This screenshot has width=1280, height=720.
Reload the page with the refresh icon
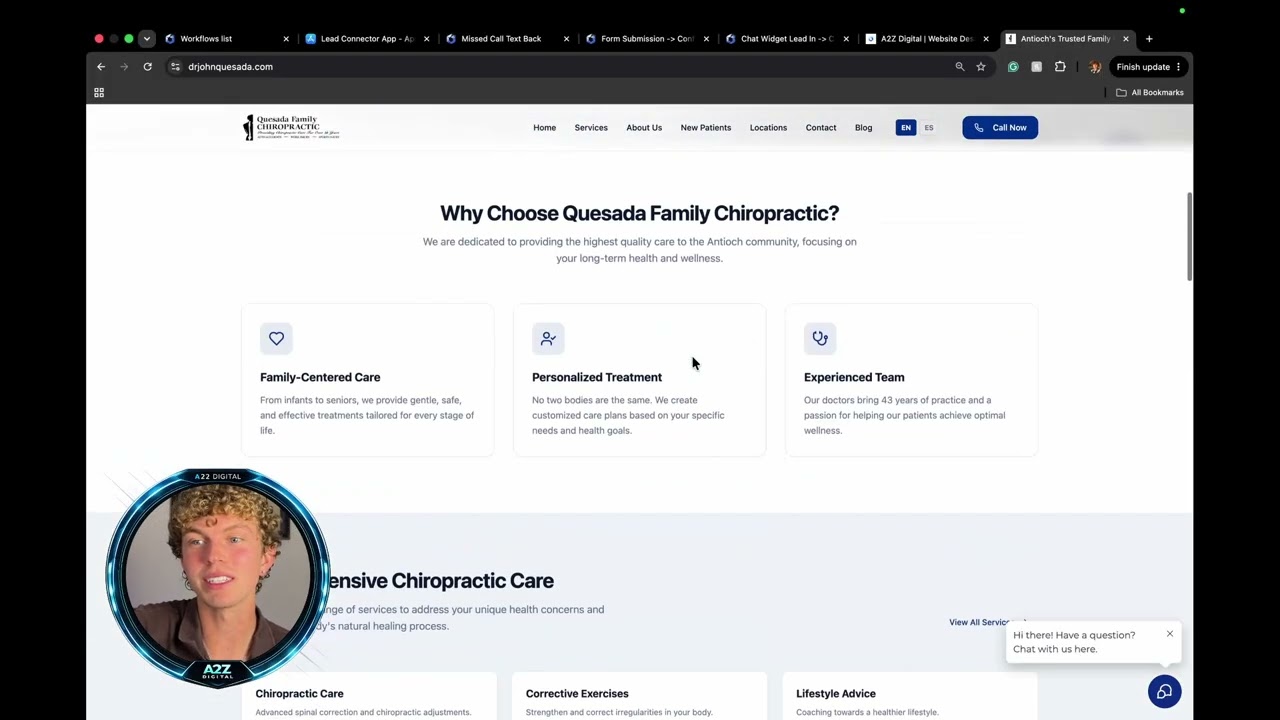(147, 67)
